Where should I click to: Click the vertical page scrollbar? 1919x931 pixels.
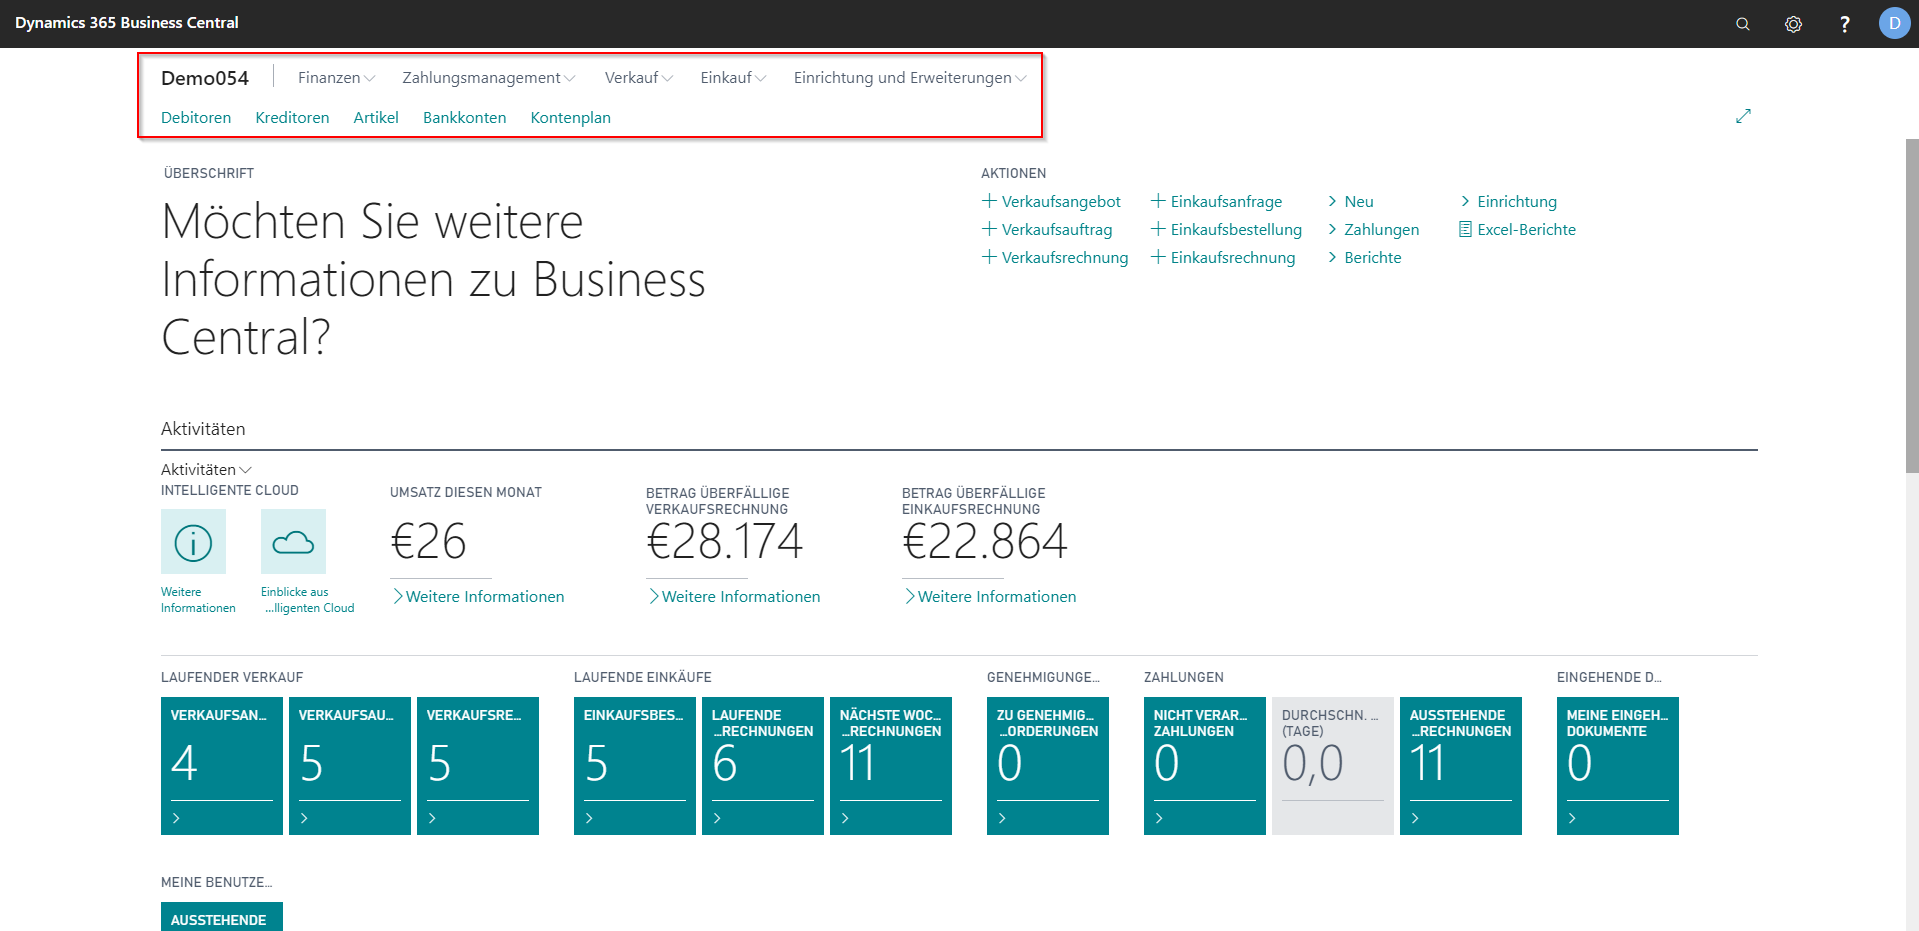click(x=1911, y=300)
